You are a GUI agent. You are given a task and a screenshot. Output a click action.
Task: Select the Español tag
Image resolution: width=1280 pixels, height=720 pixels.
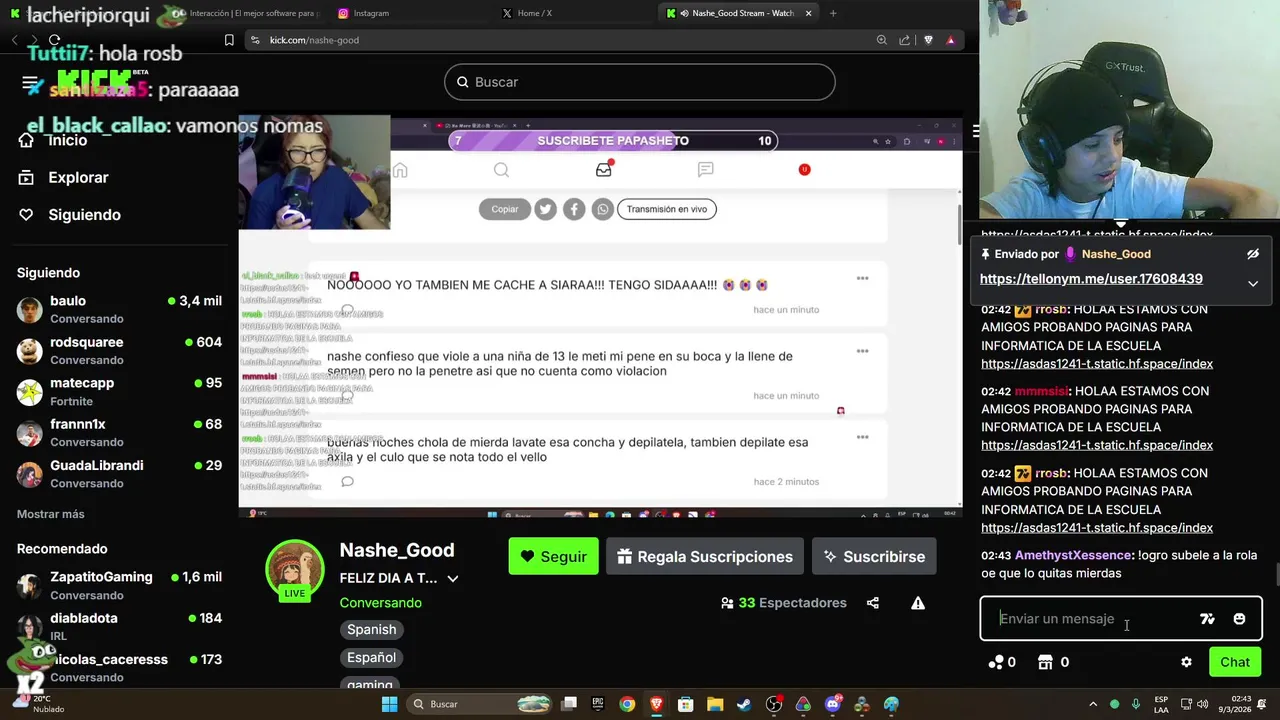click(371, 658)
